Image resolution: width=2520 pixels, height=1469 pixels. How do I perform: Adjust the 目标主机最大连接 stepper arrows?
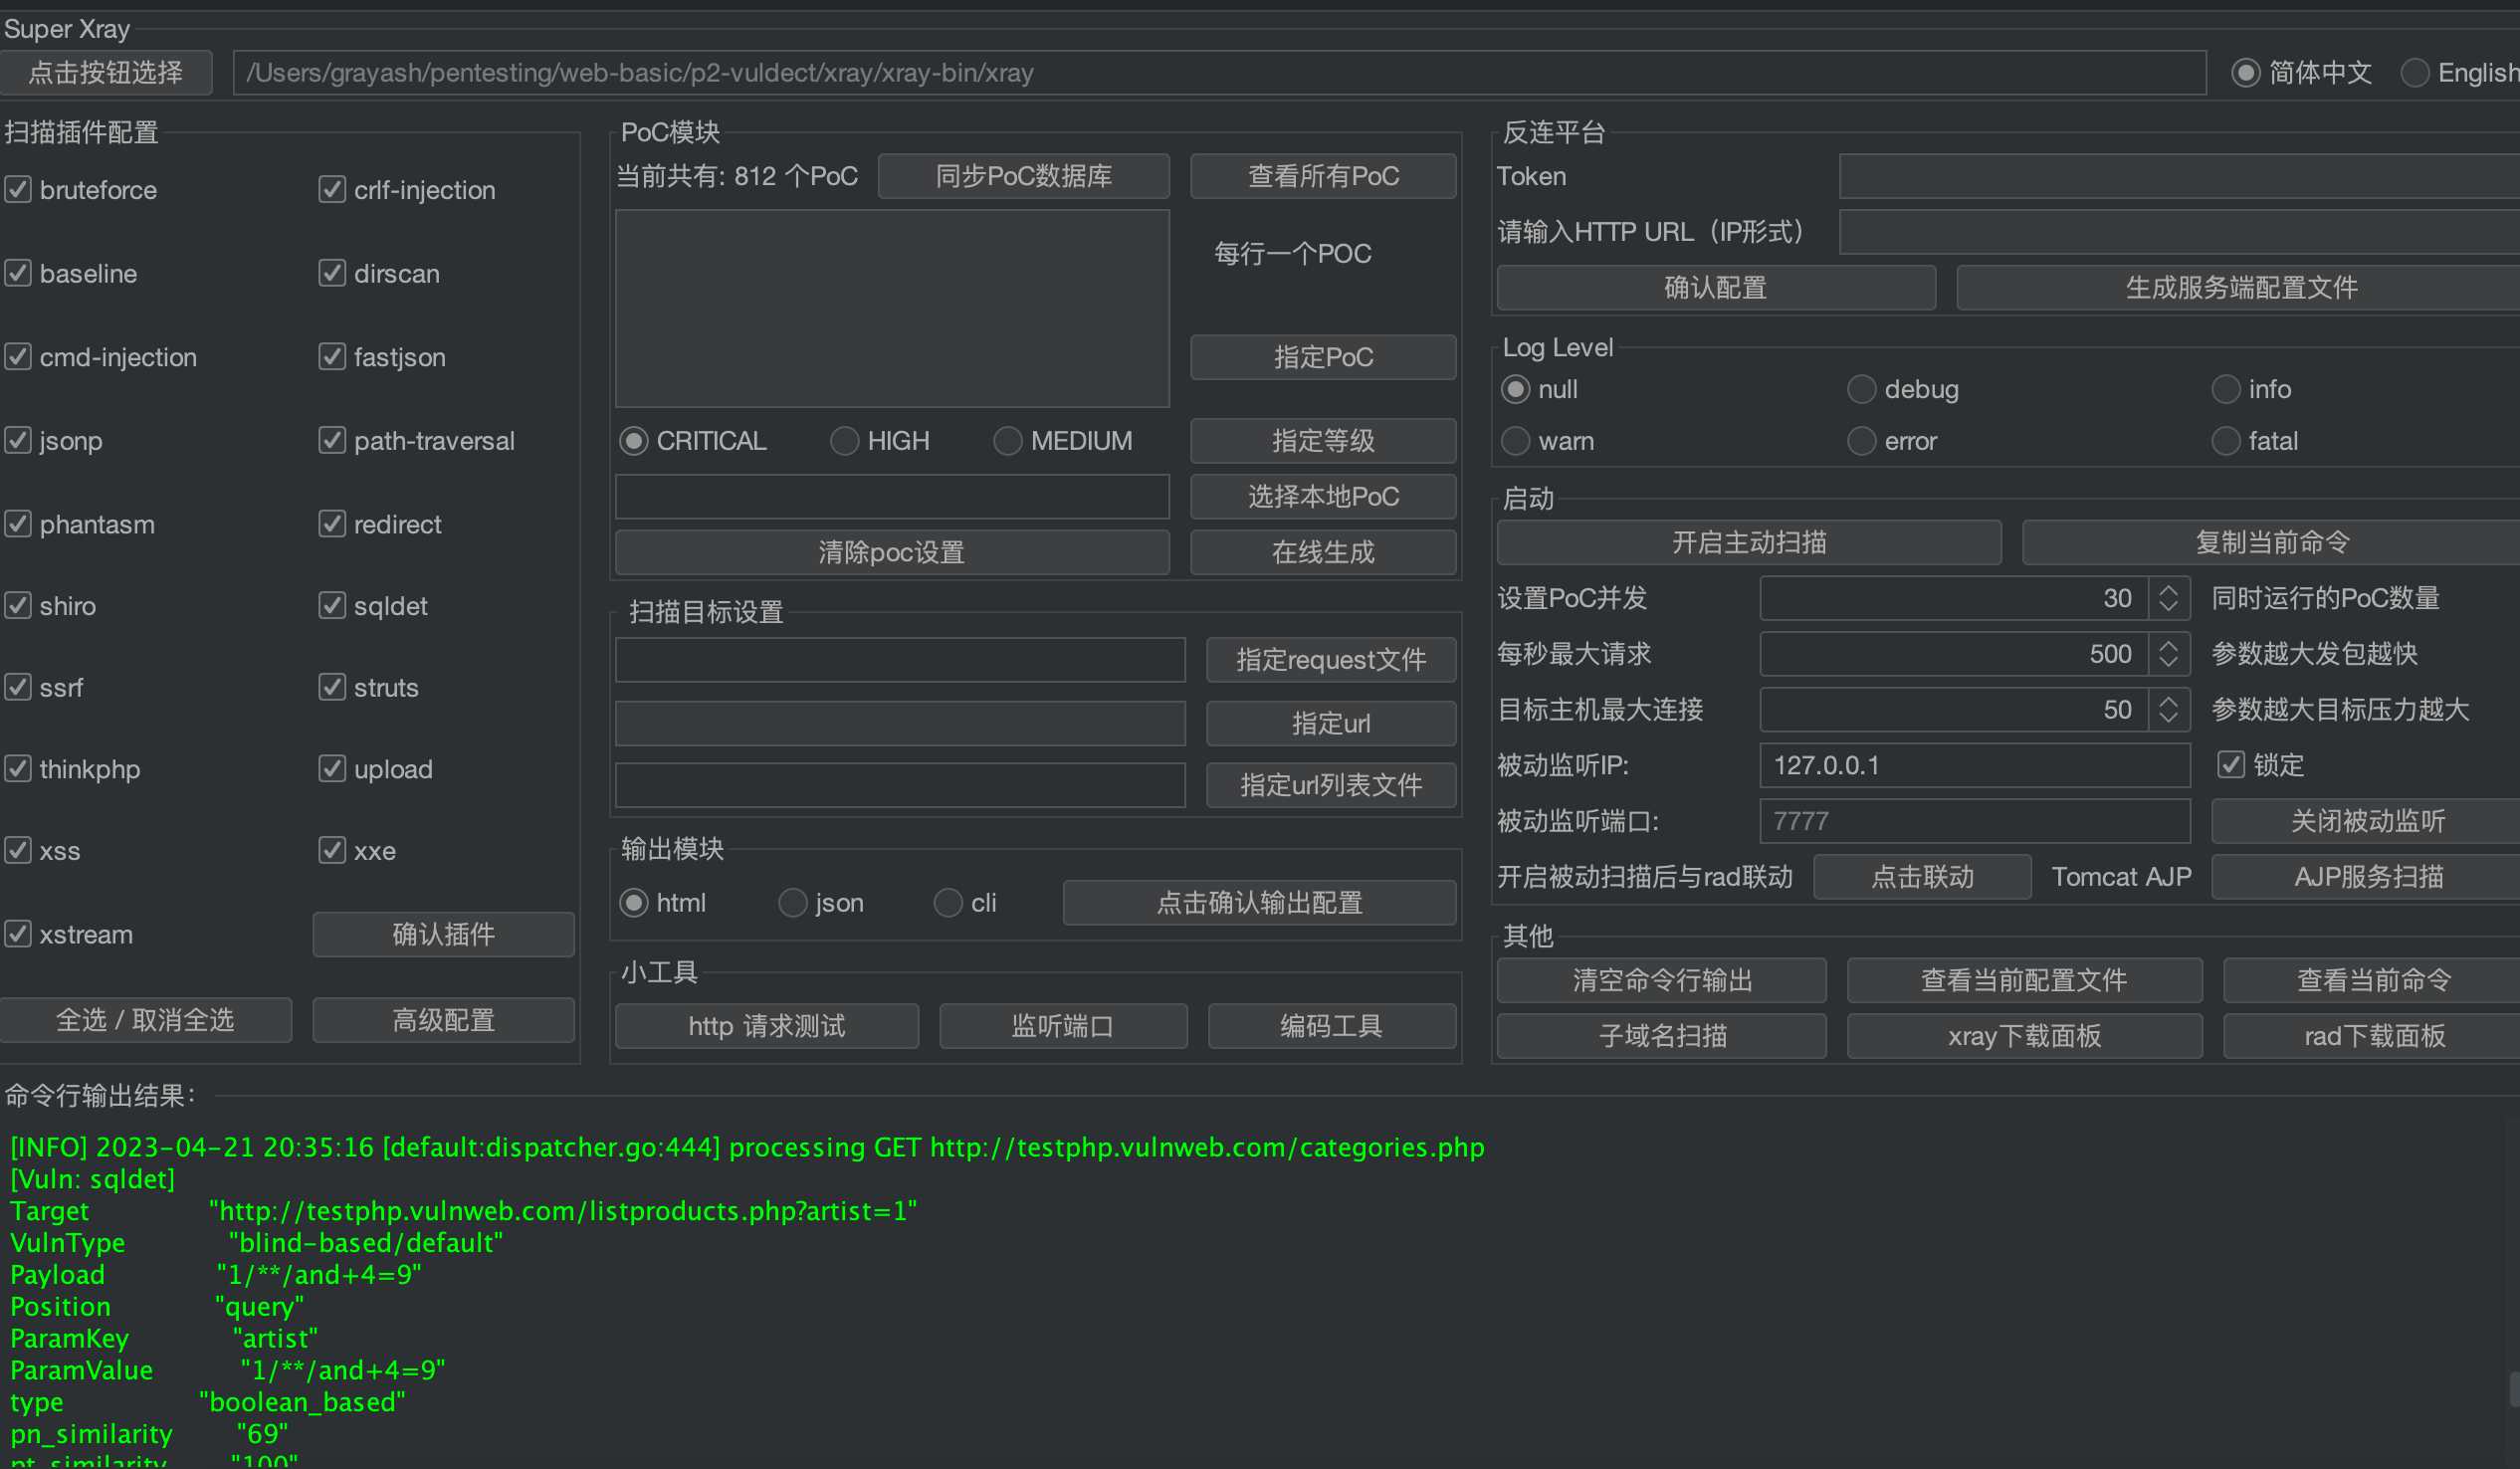[2167, 709]
